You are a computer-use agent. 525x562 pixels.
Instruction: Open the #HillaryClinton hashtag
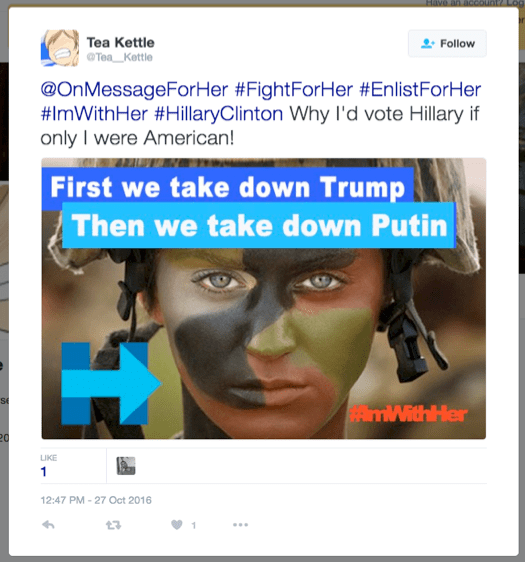click(x=219, y=114)
